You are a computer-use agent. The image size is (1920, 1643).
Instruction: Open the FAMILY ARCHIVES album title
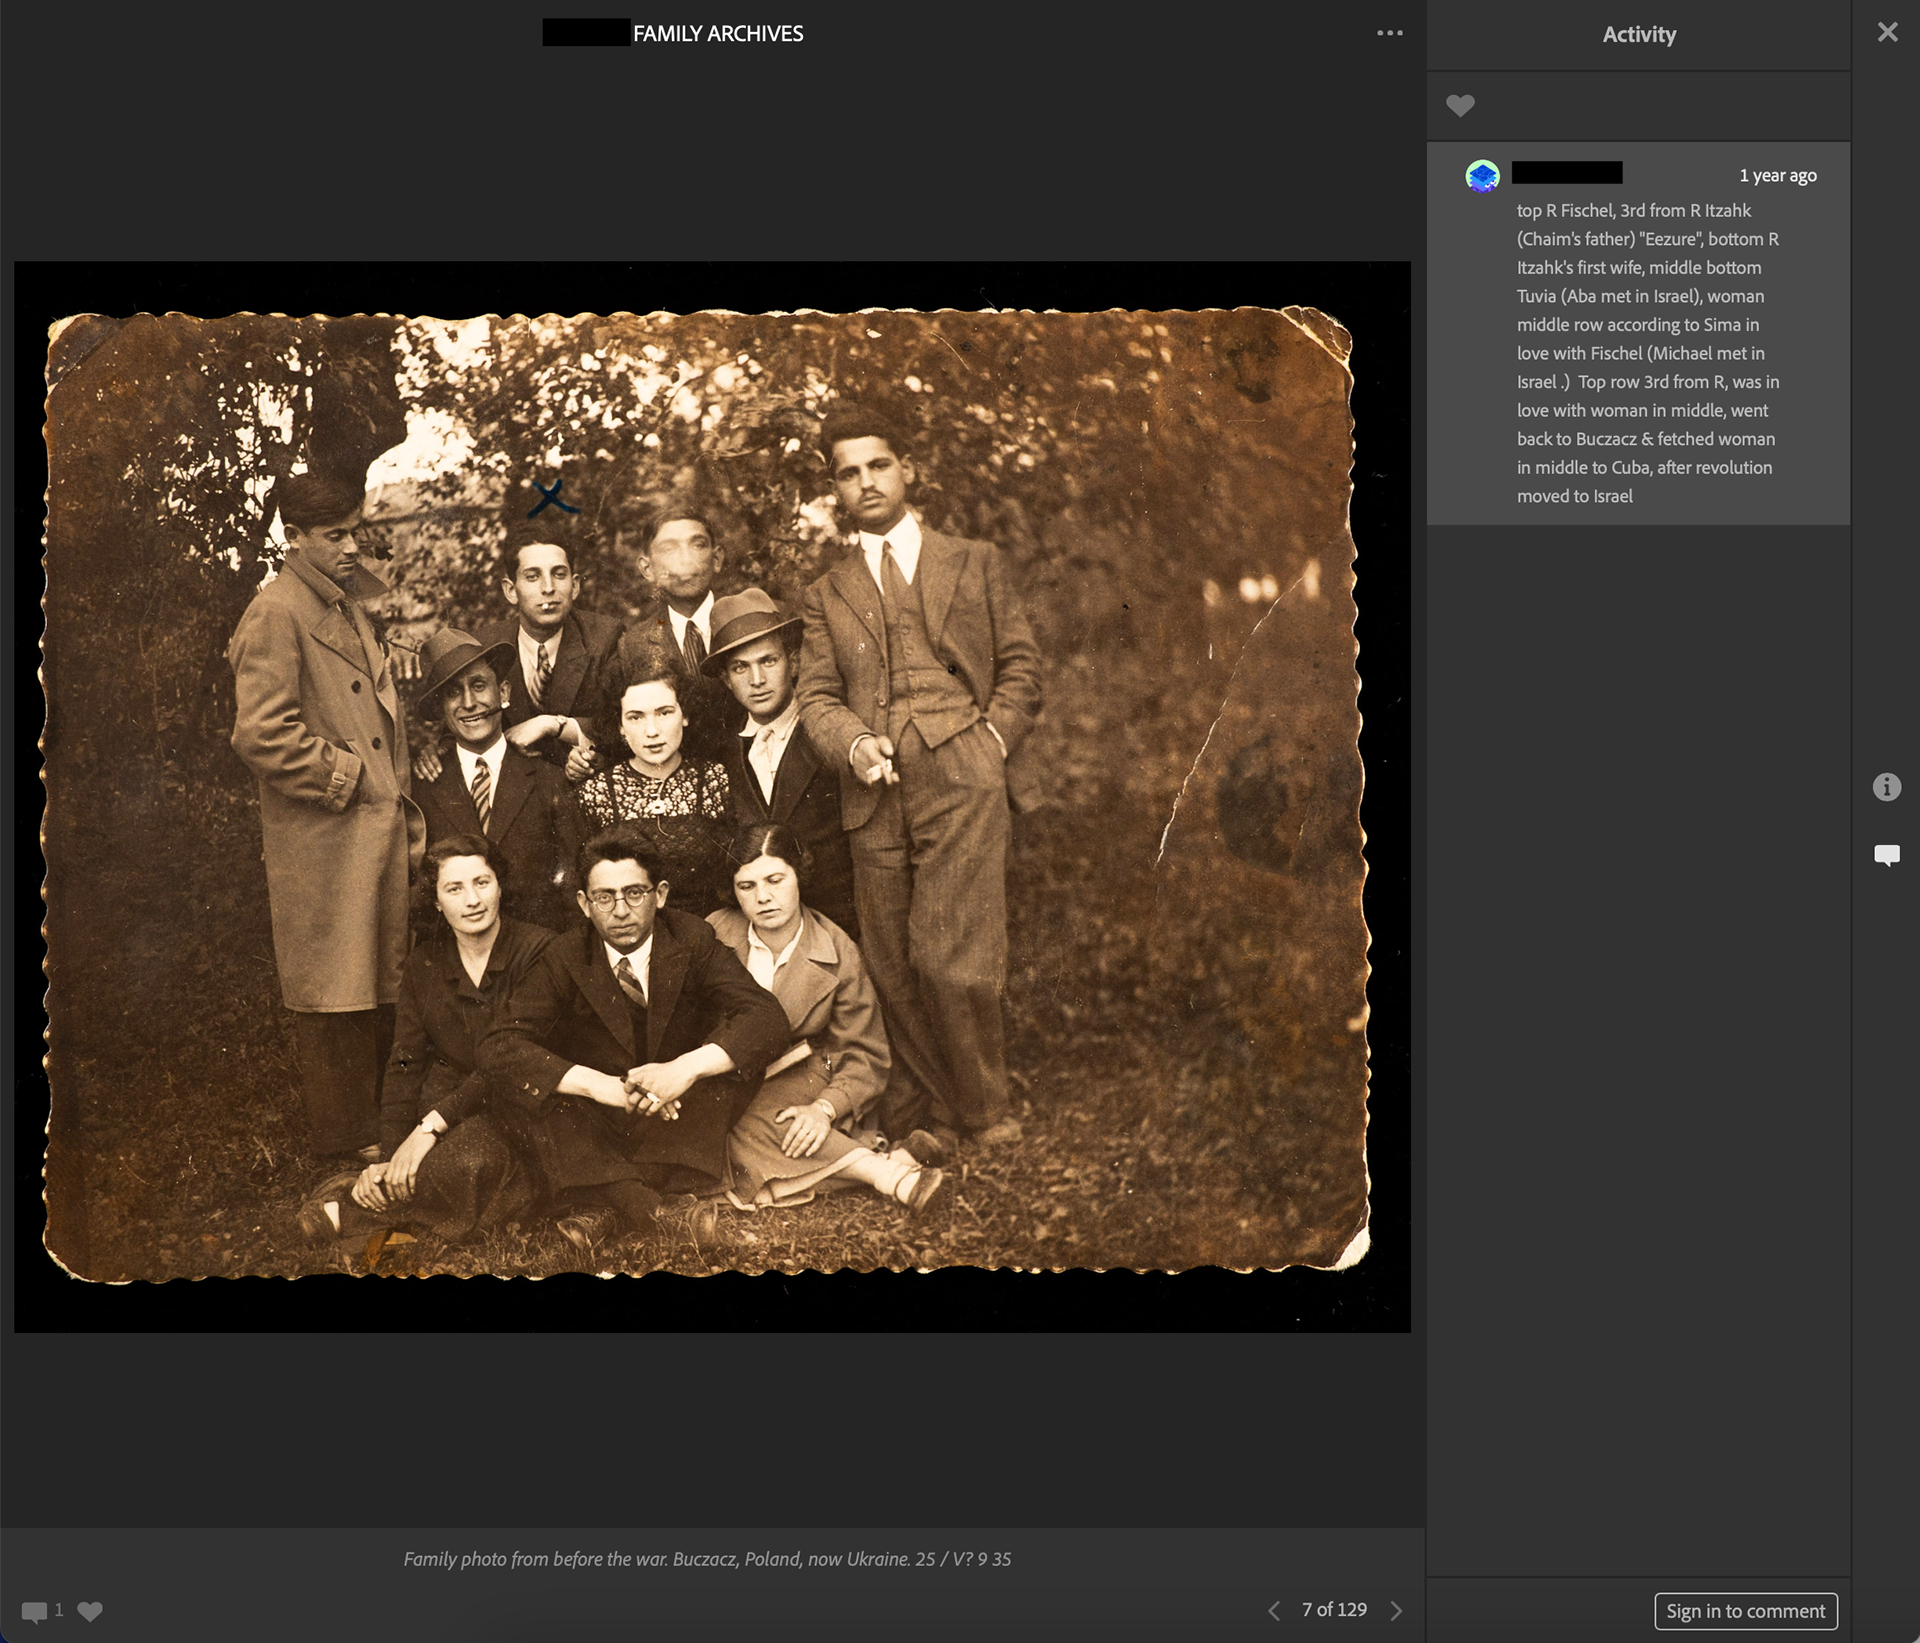coord(717,34)
